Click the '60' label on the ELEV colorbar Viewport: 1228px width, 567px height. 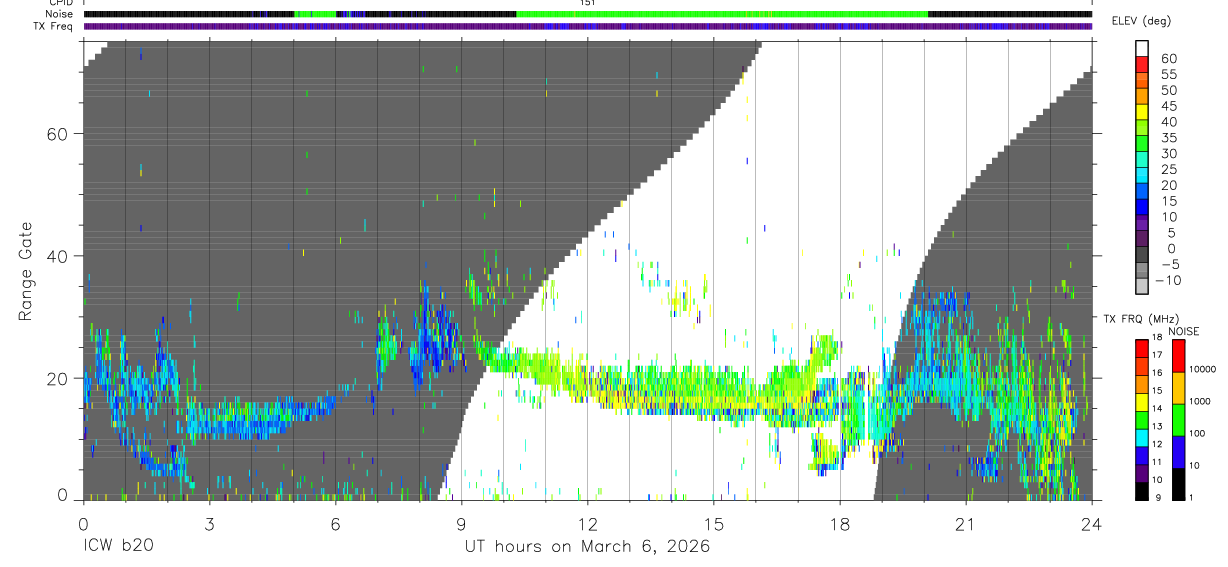[1168, 59]
